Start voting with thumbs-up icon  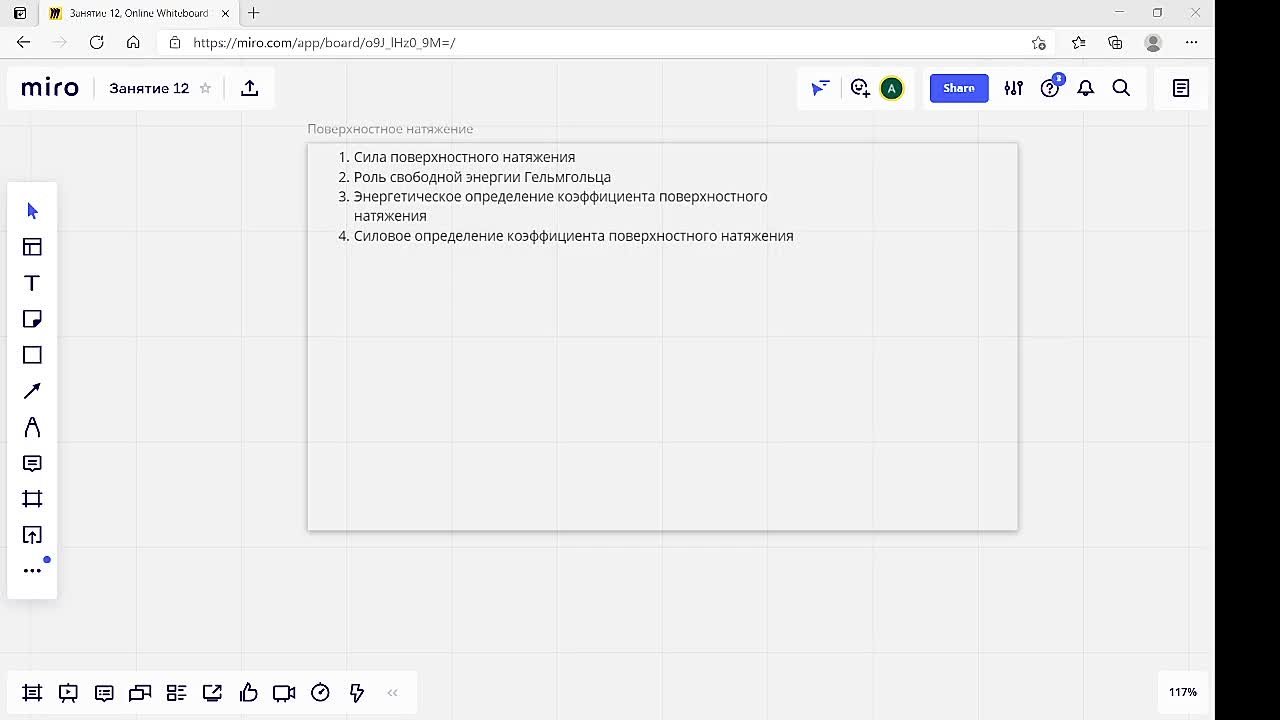click(248, 692)
